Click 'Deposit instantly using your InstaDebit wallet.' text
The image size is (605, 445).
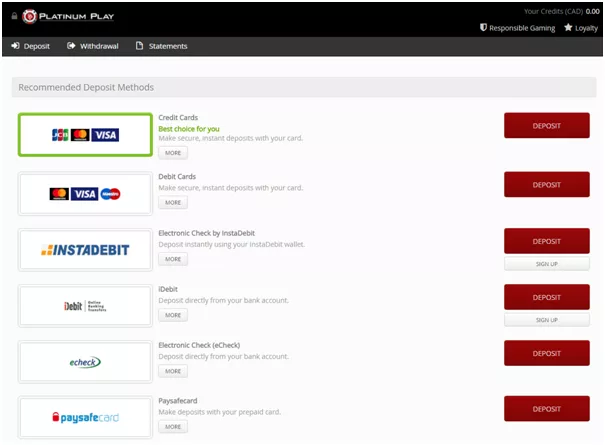click(232, 244)
